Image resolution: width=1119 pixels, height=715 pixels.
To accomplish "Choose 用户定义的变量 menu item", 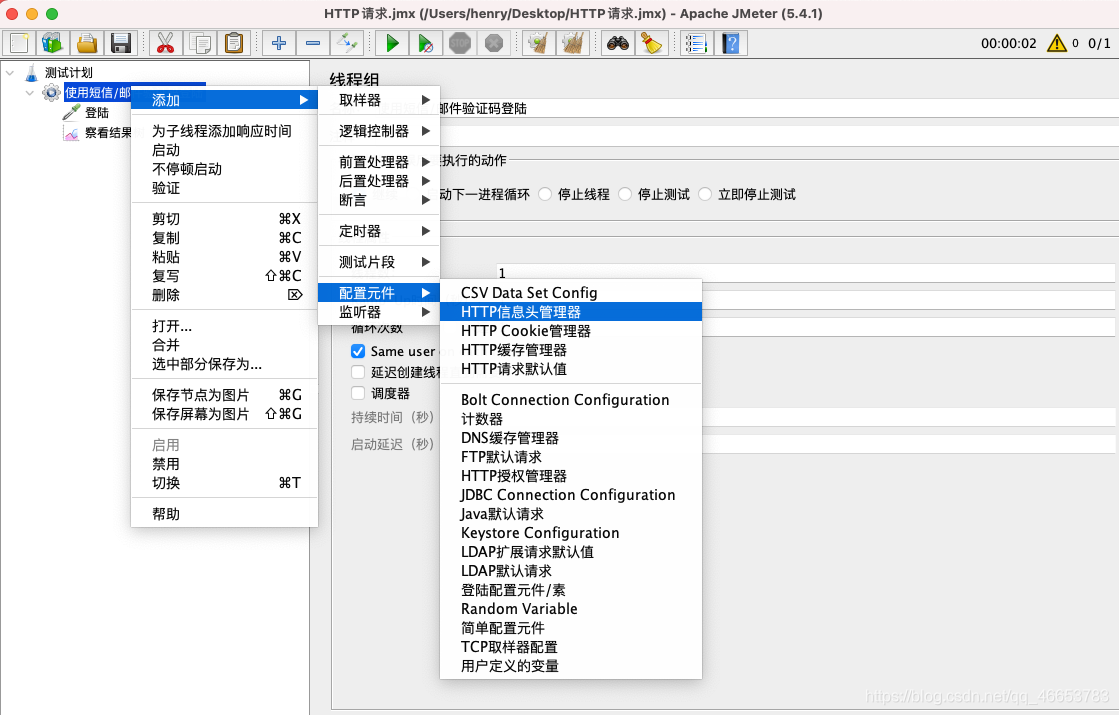I will click(571, 666).
